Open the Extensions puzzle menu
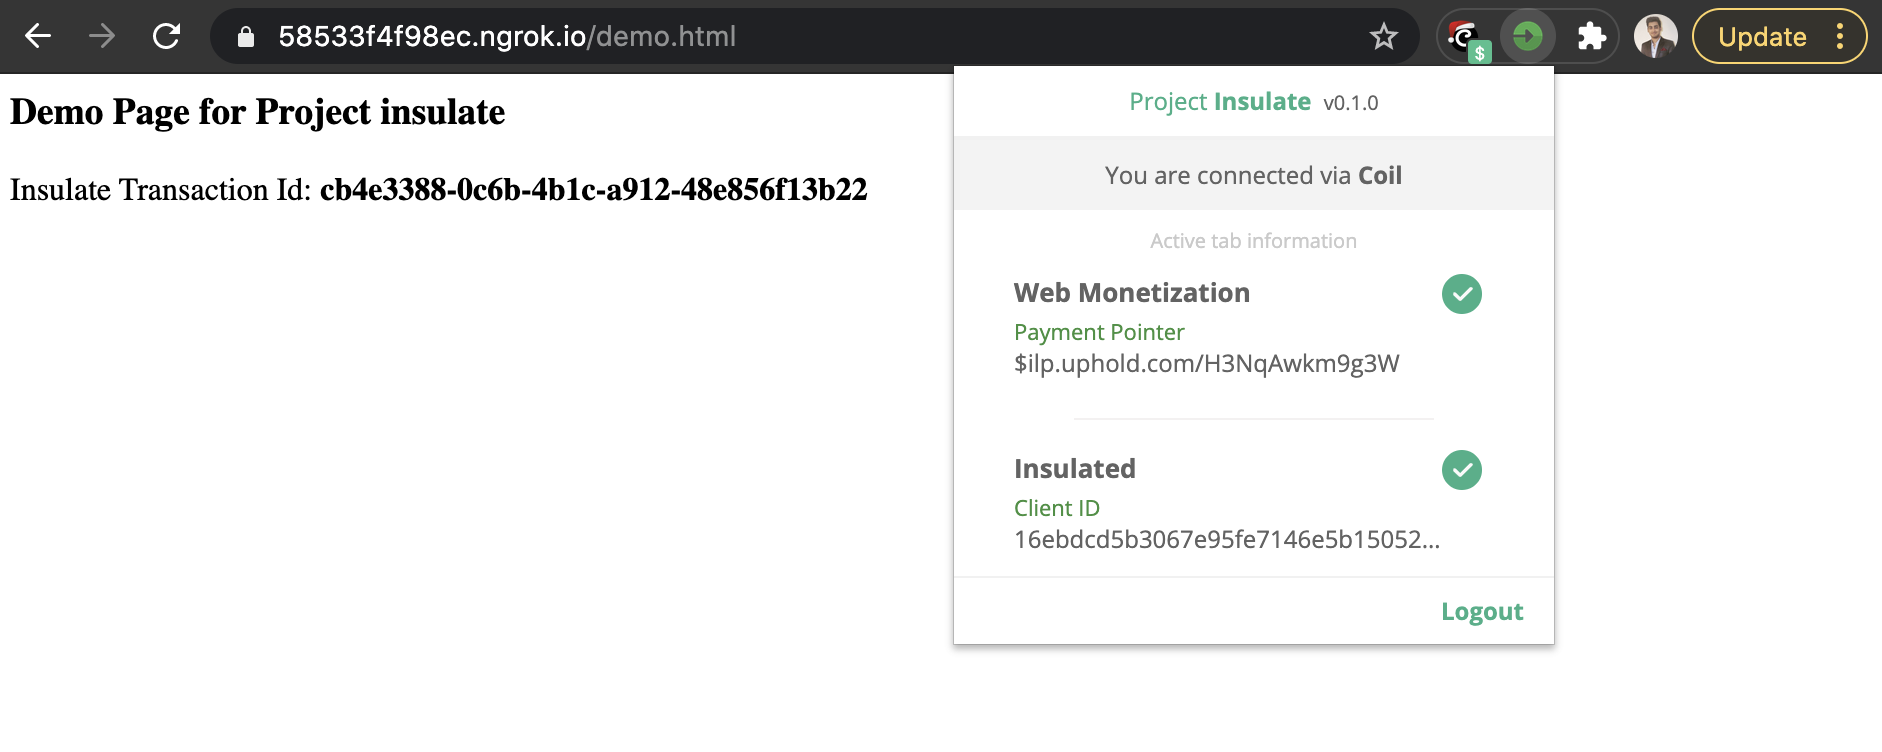The width and height of the screenshot is (1882, 752). click(1591, 37)
